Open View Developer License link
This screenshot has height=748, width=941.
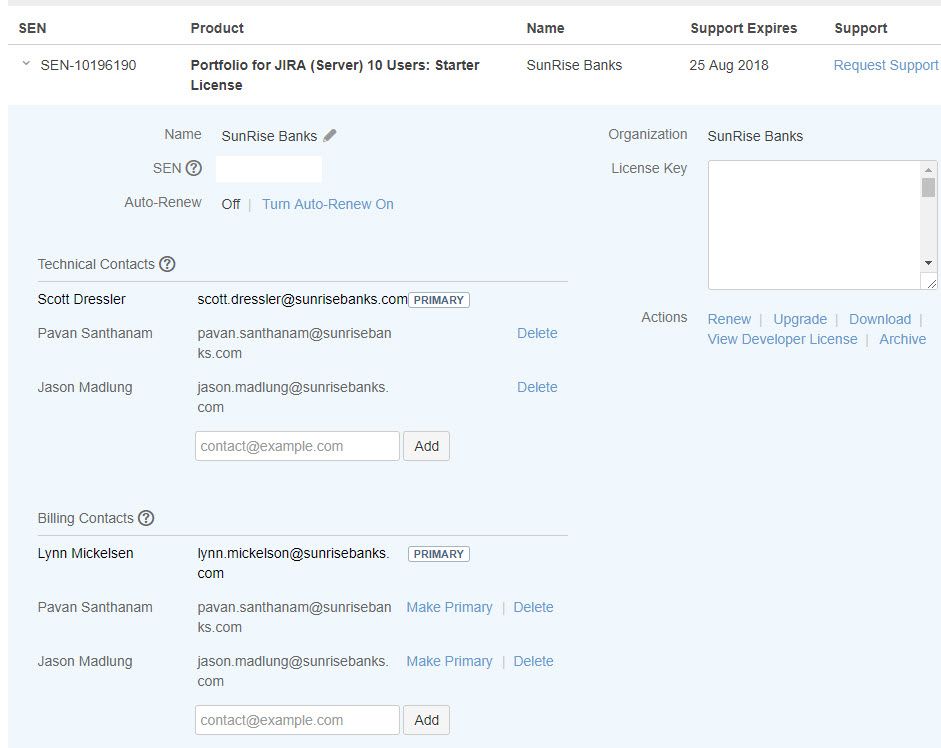pyautogui.click(x=783, y=339)
